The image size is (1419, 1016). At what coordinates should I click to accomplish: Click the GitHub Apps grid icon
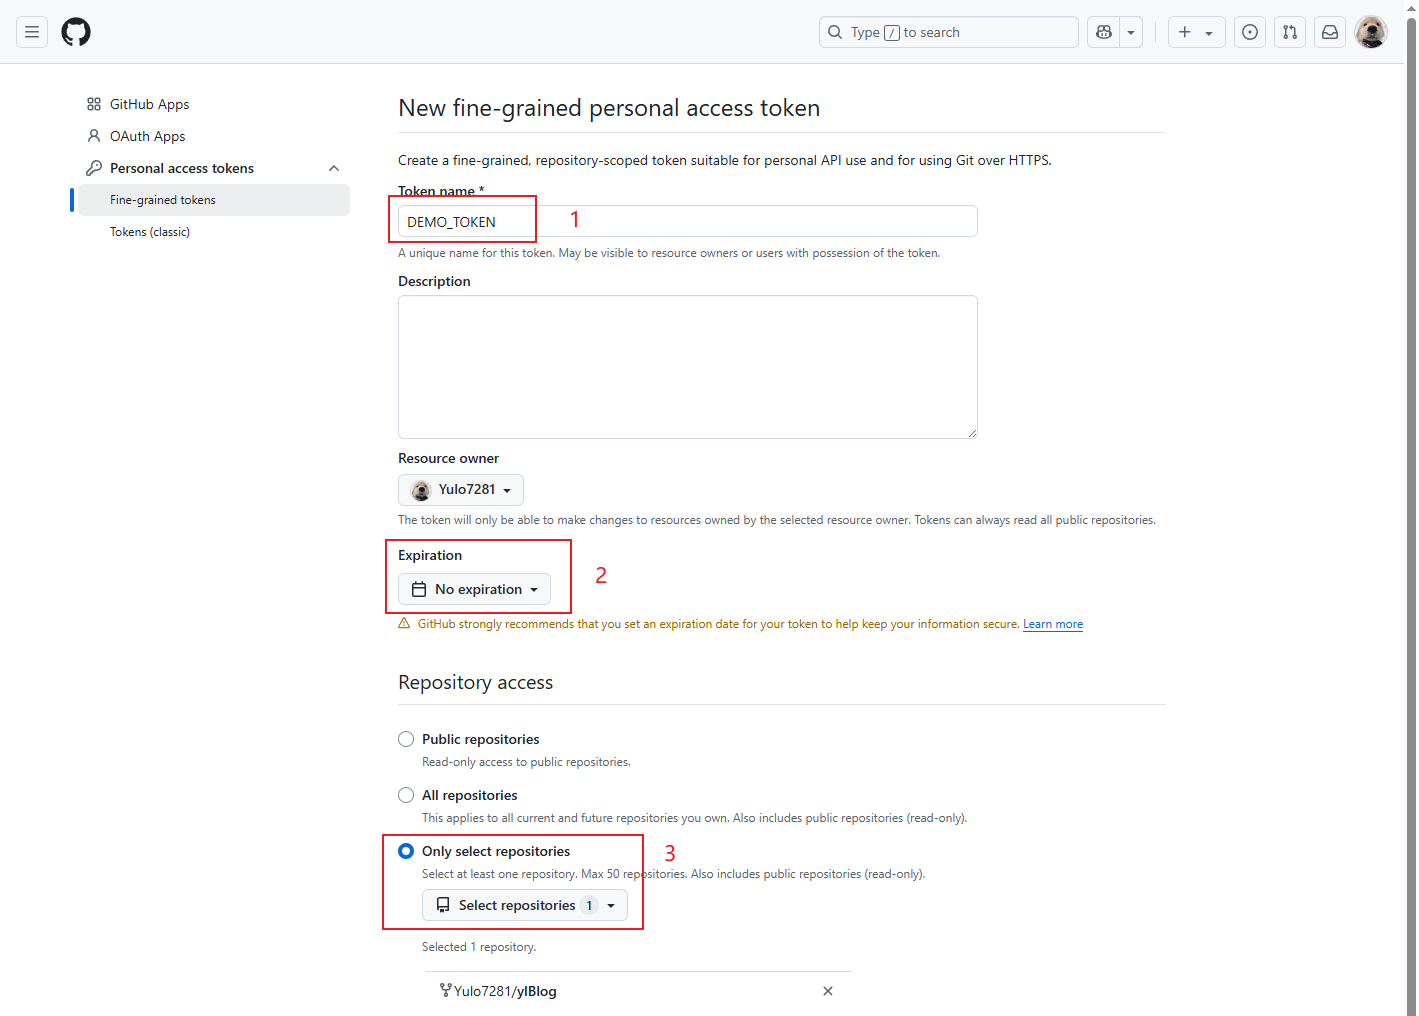coord(94,104)
